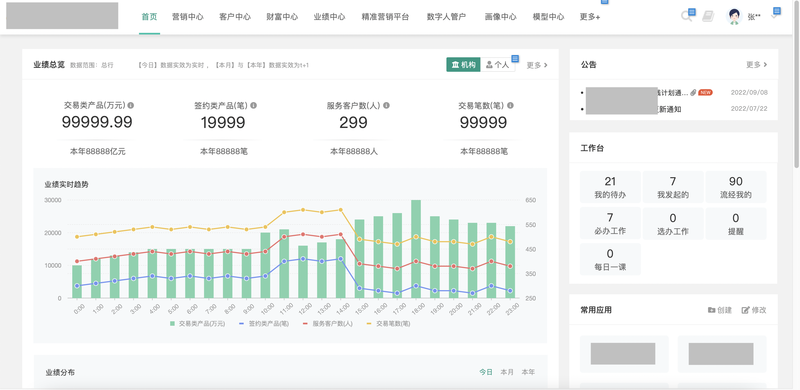Image resolution: width=800 pixels, height=390 pixels.
Task: Click the 修改 edit icon in 常用应用
Action: point(745,310)
